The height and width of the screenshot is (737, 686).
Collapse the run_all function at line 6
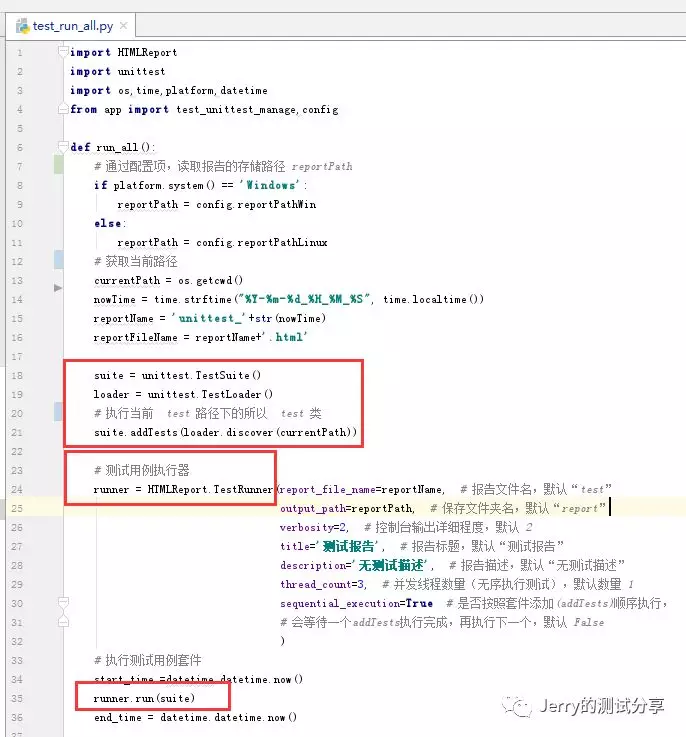click(x=63, y=147)
